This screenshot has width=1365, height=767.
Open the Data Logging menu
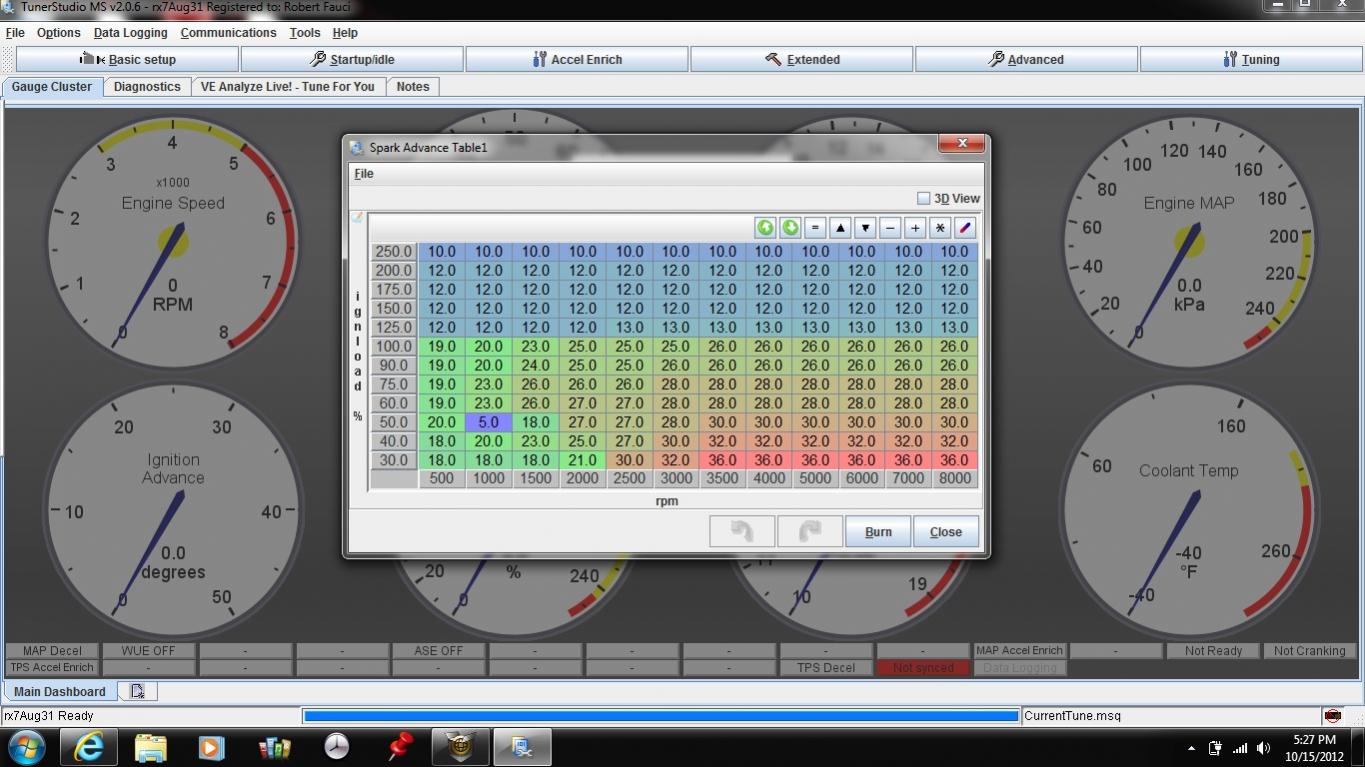(x=130, y=33)
